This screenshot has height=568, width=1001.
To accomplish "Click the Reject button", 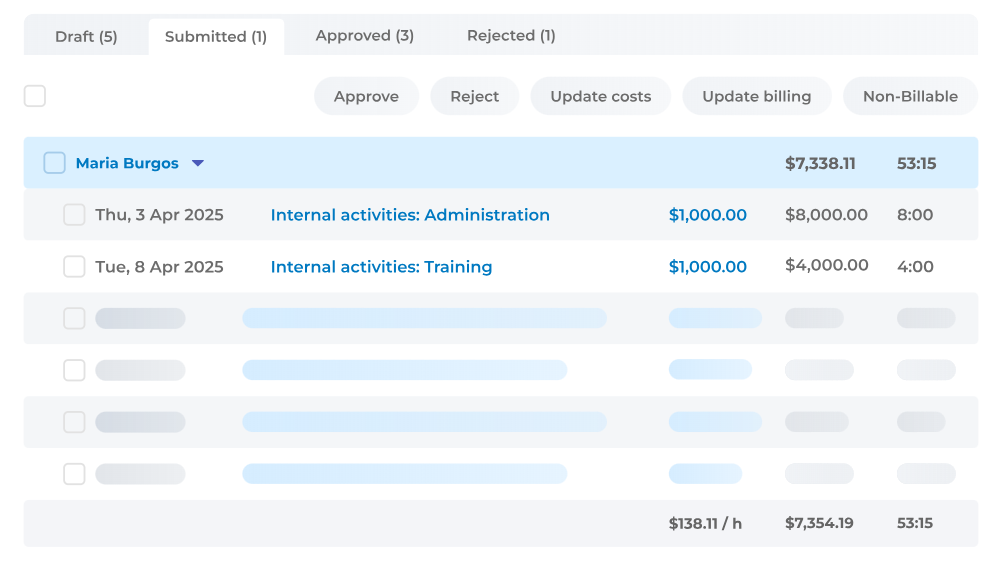I will click(474, 96).
